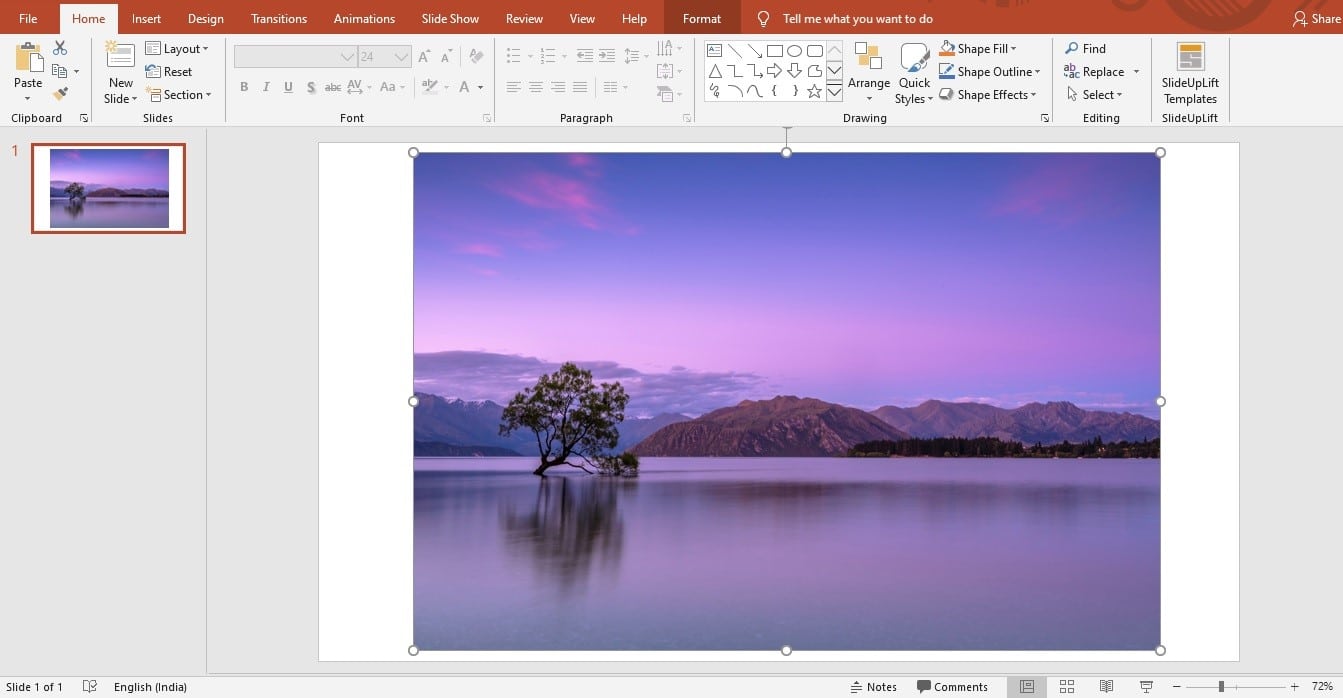The image size is (1343, 698).
Task: Select slide 1 thumbnail in panel
Action: (109, 188)
